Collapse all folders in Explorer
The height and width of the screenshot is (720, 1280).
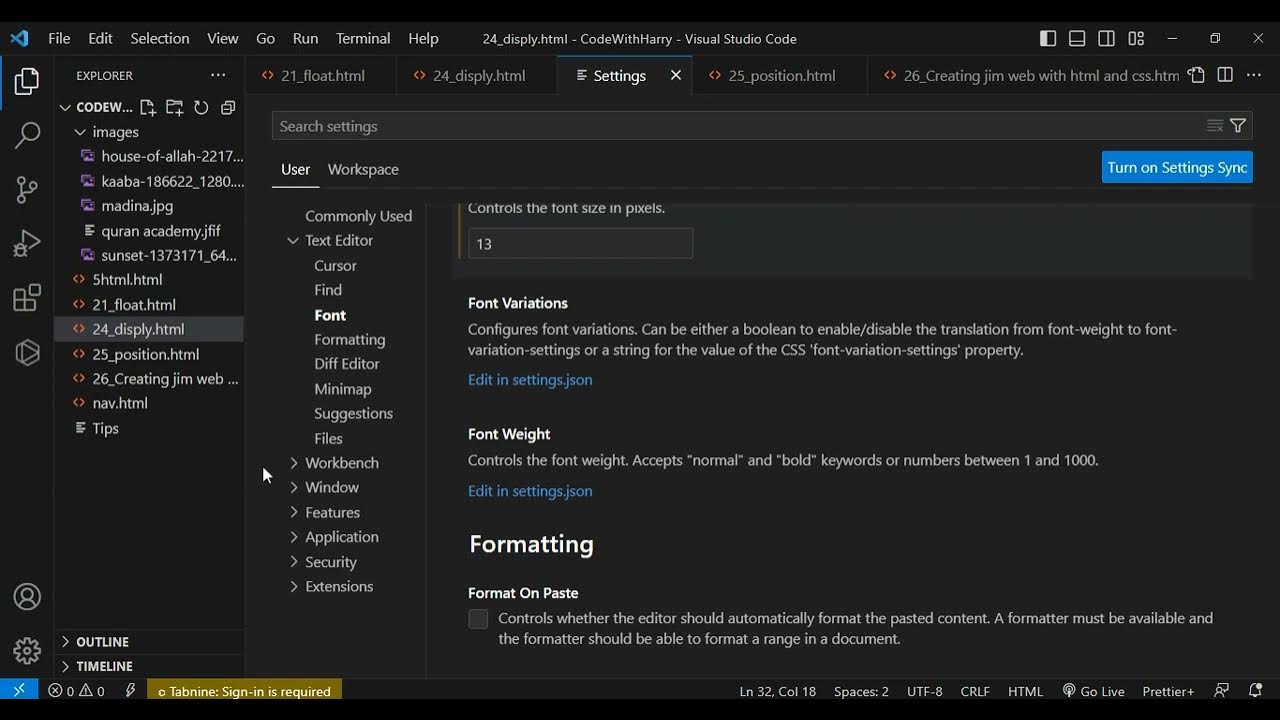click(x=228, y=107)
